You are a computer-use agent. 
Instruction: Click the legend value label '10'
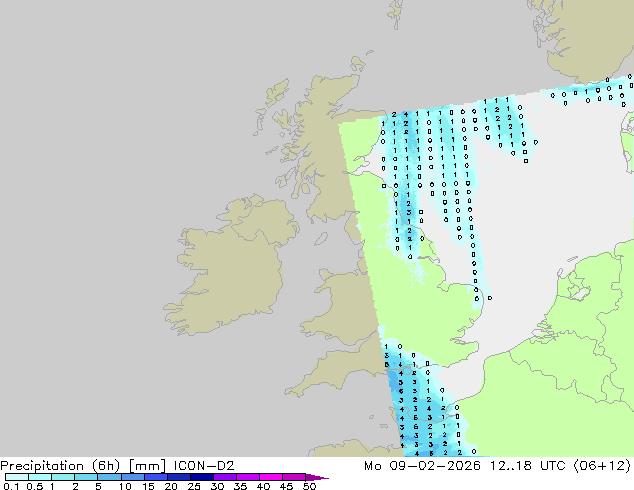pos(125,486)
